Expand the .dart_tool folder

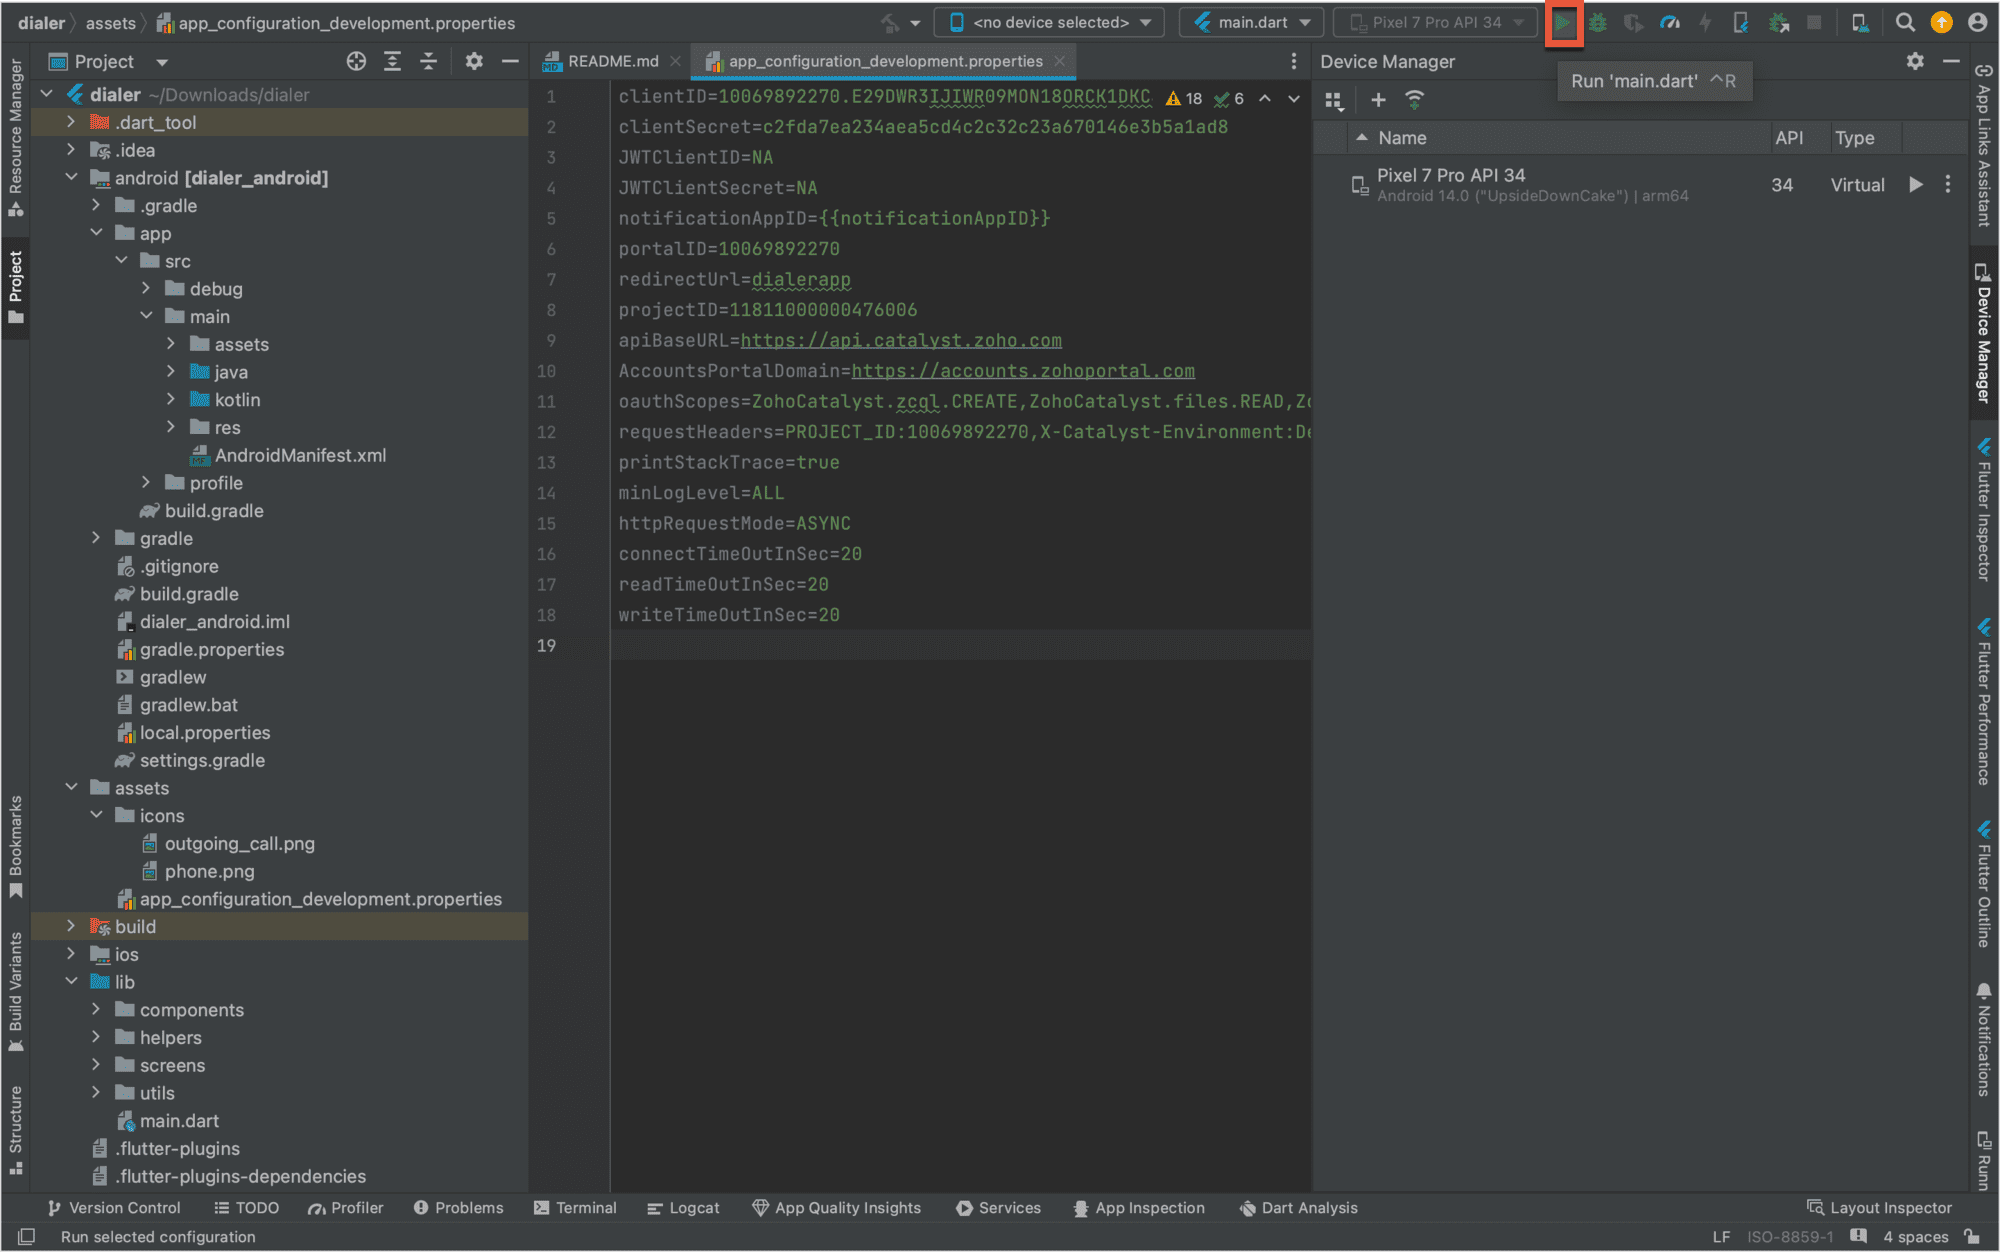pyautogui.click(x=71, y=122)
